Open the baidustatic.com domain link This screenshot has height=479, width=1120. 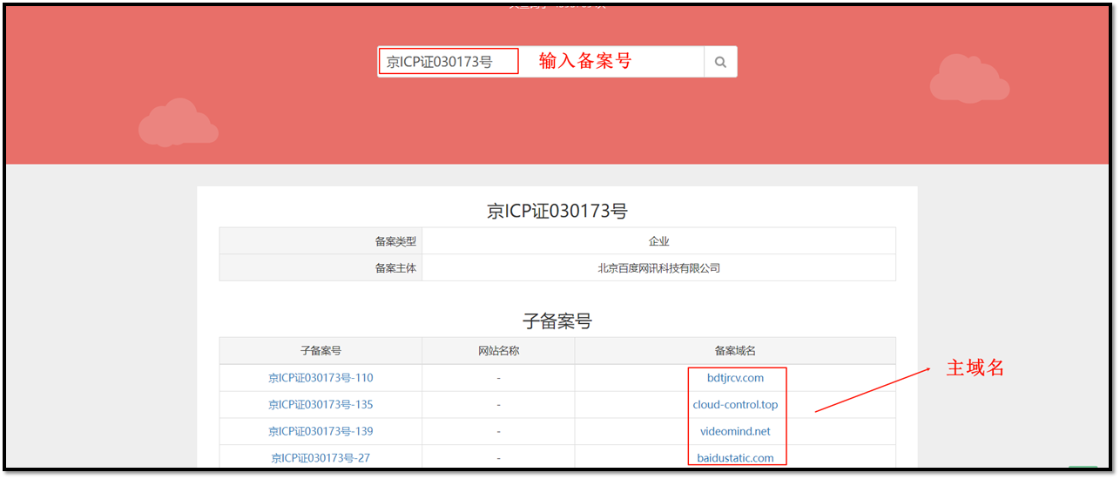[x=735, y=458]
